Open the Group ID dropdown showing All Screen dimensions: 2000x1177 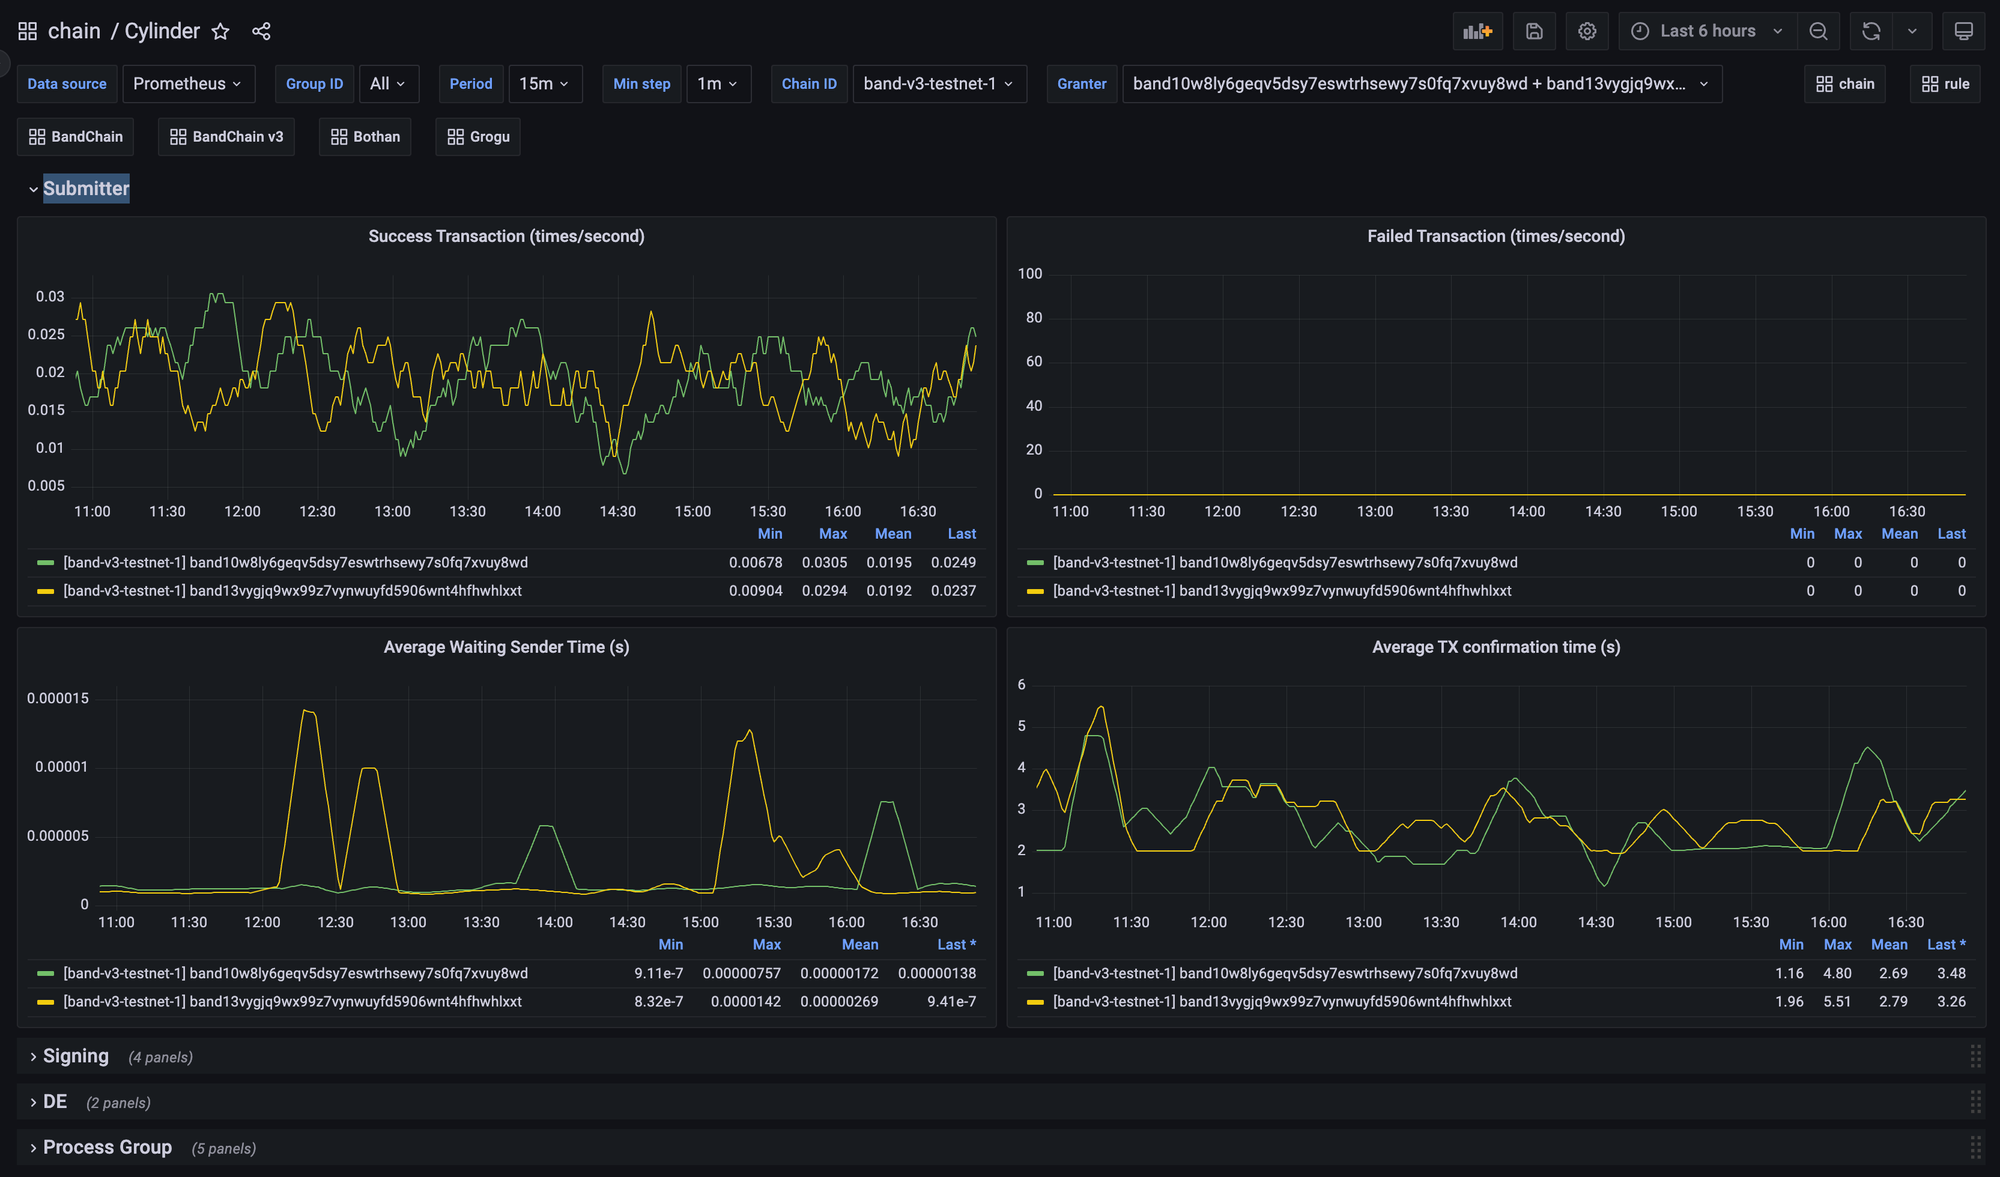tap(389, 84)
